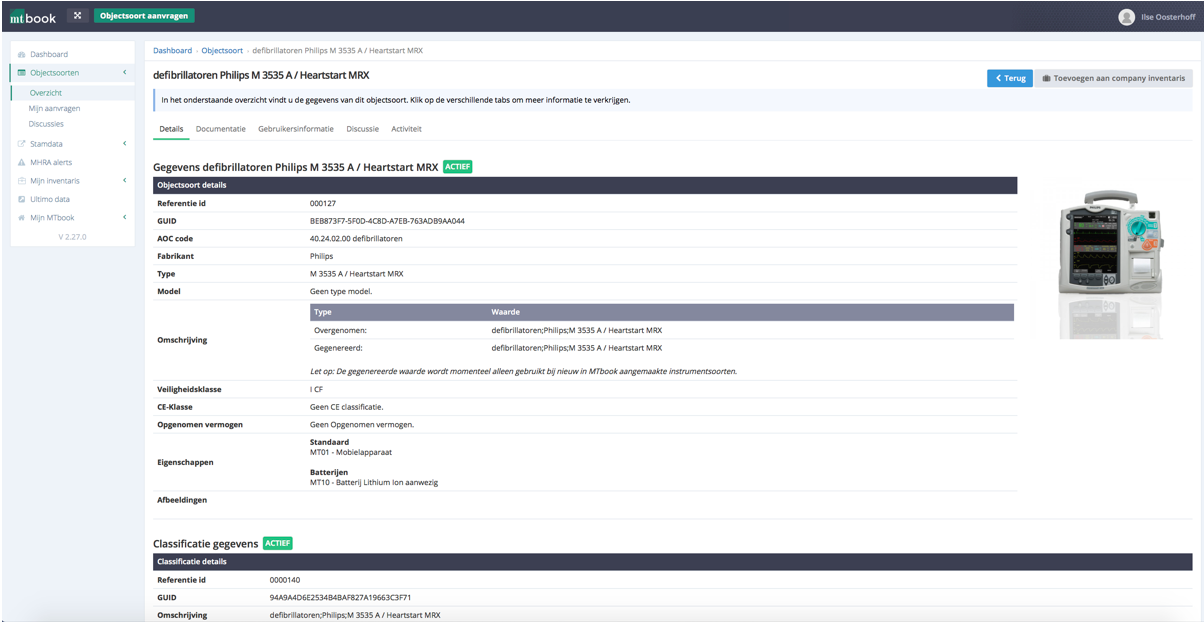The image size is (1204, 622).
Task: Open the Documentatie tab
Action: click(220, 129)
